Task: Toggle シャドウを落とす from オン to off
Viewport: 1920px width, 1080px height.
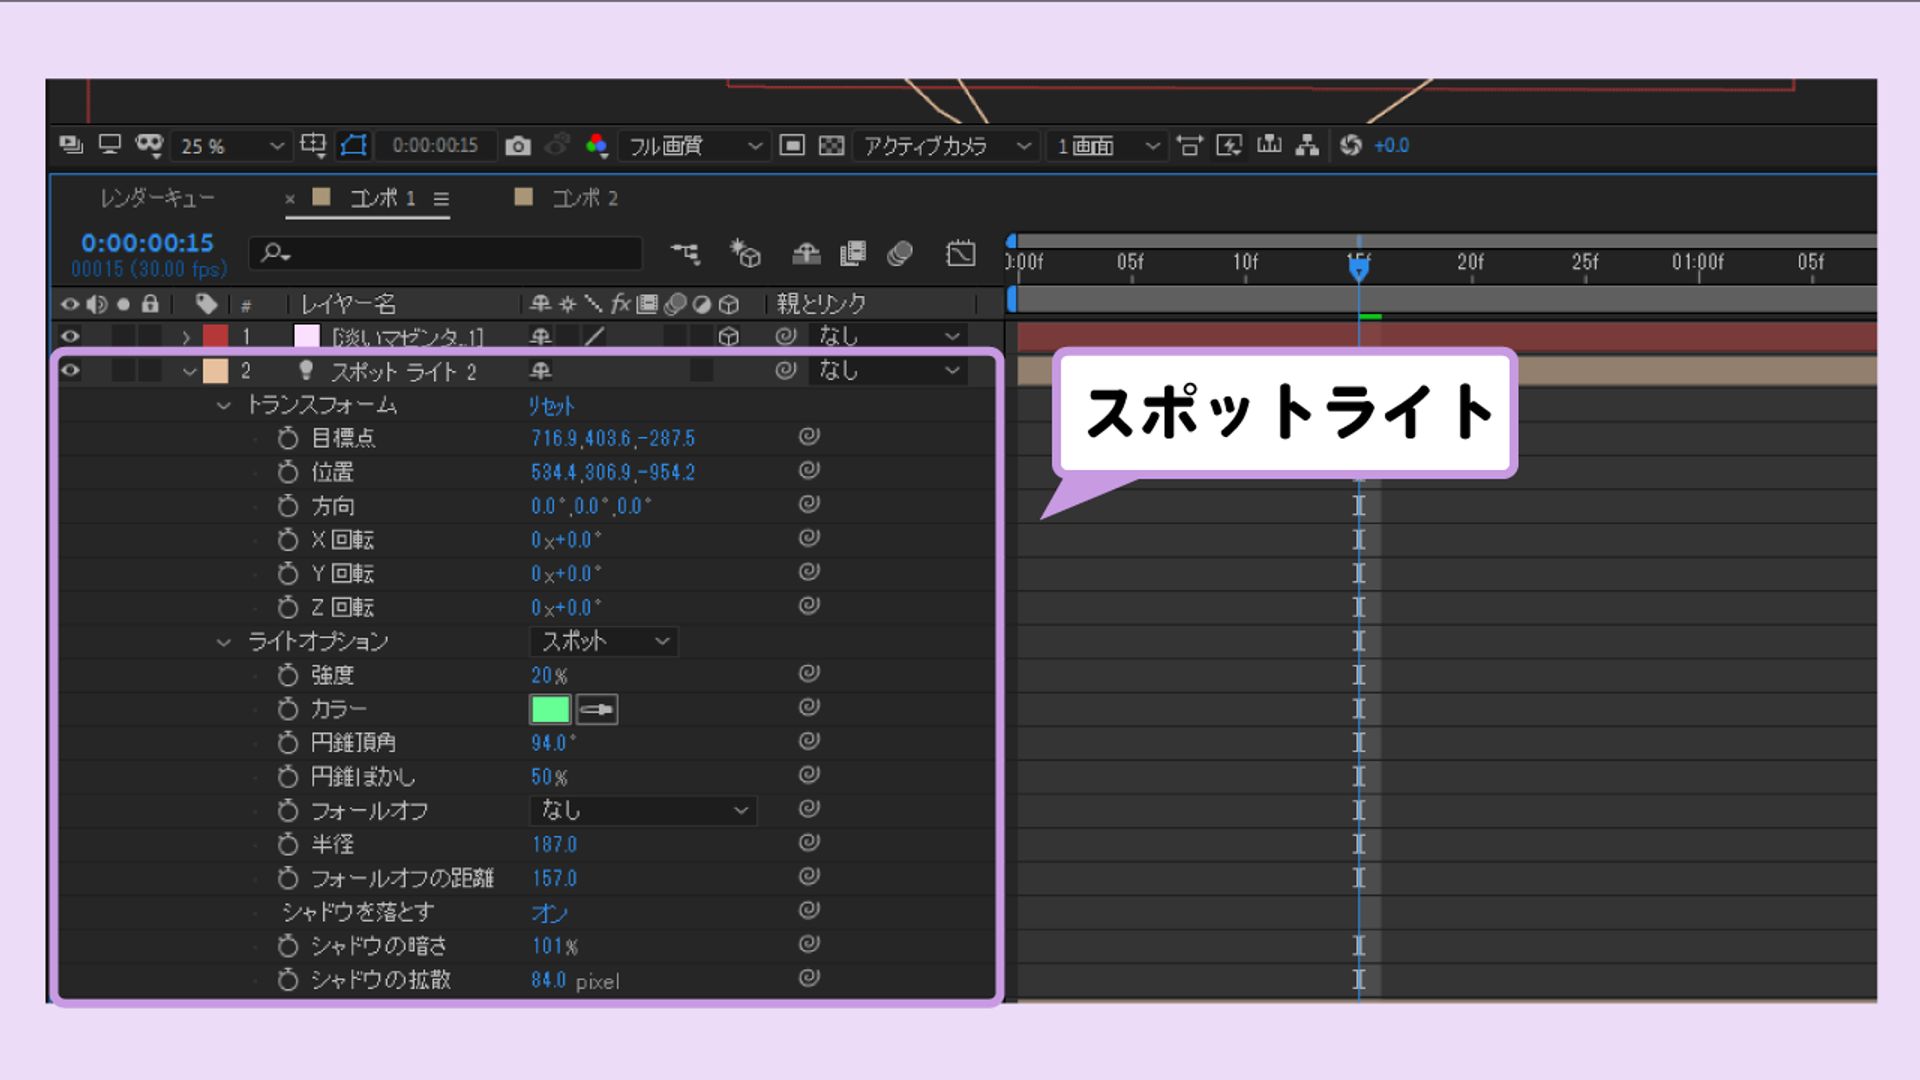Action: coord(549,912)
